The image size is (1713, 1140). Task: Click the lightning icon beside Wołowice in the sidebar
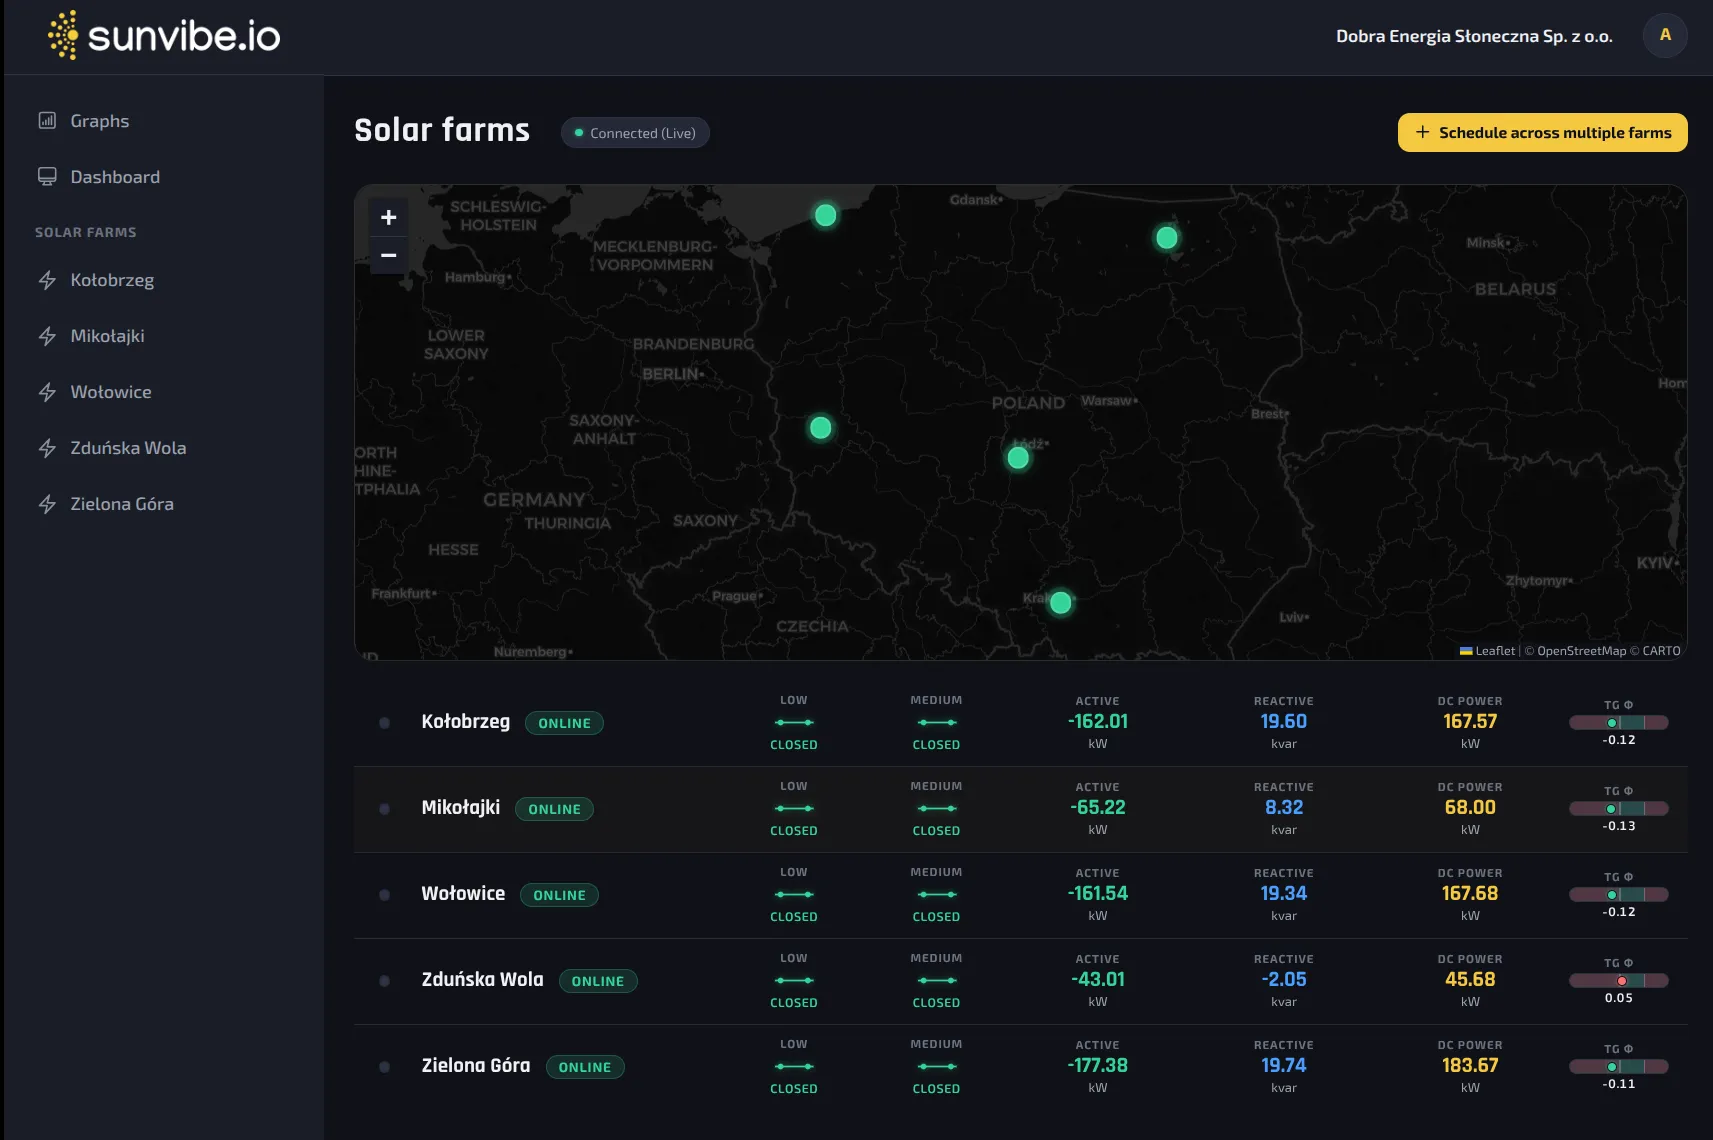[47, 393]
